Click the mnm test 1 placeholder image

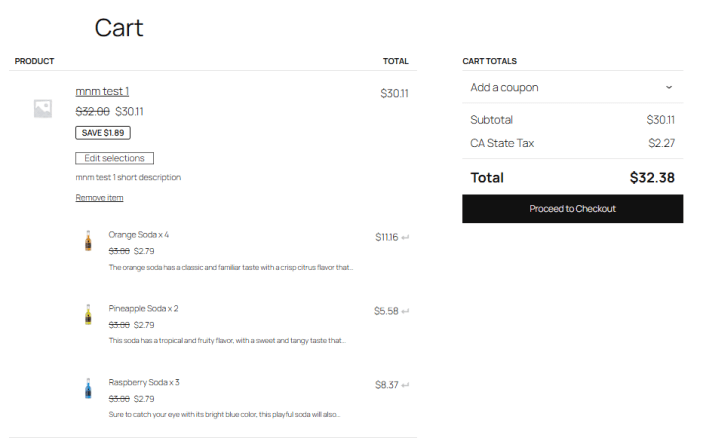(x=43, y=109)
